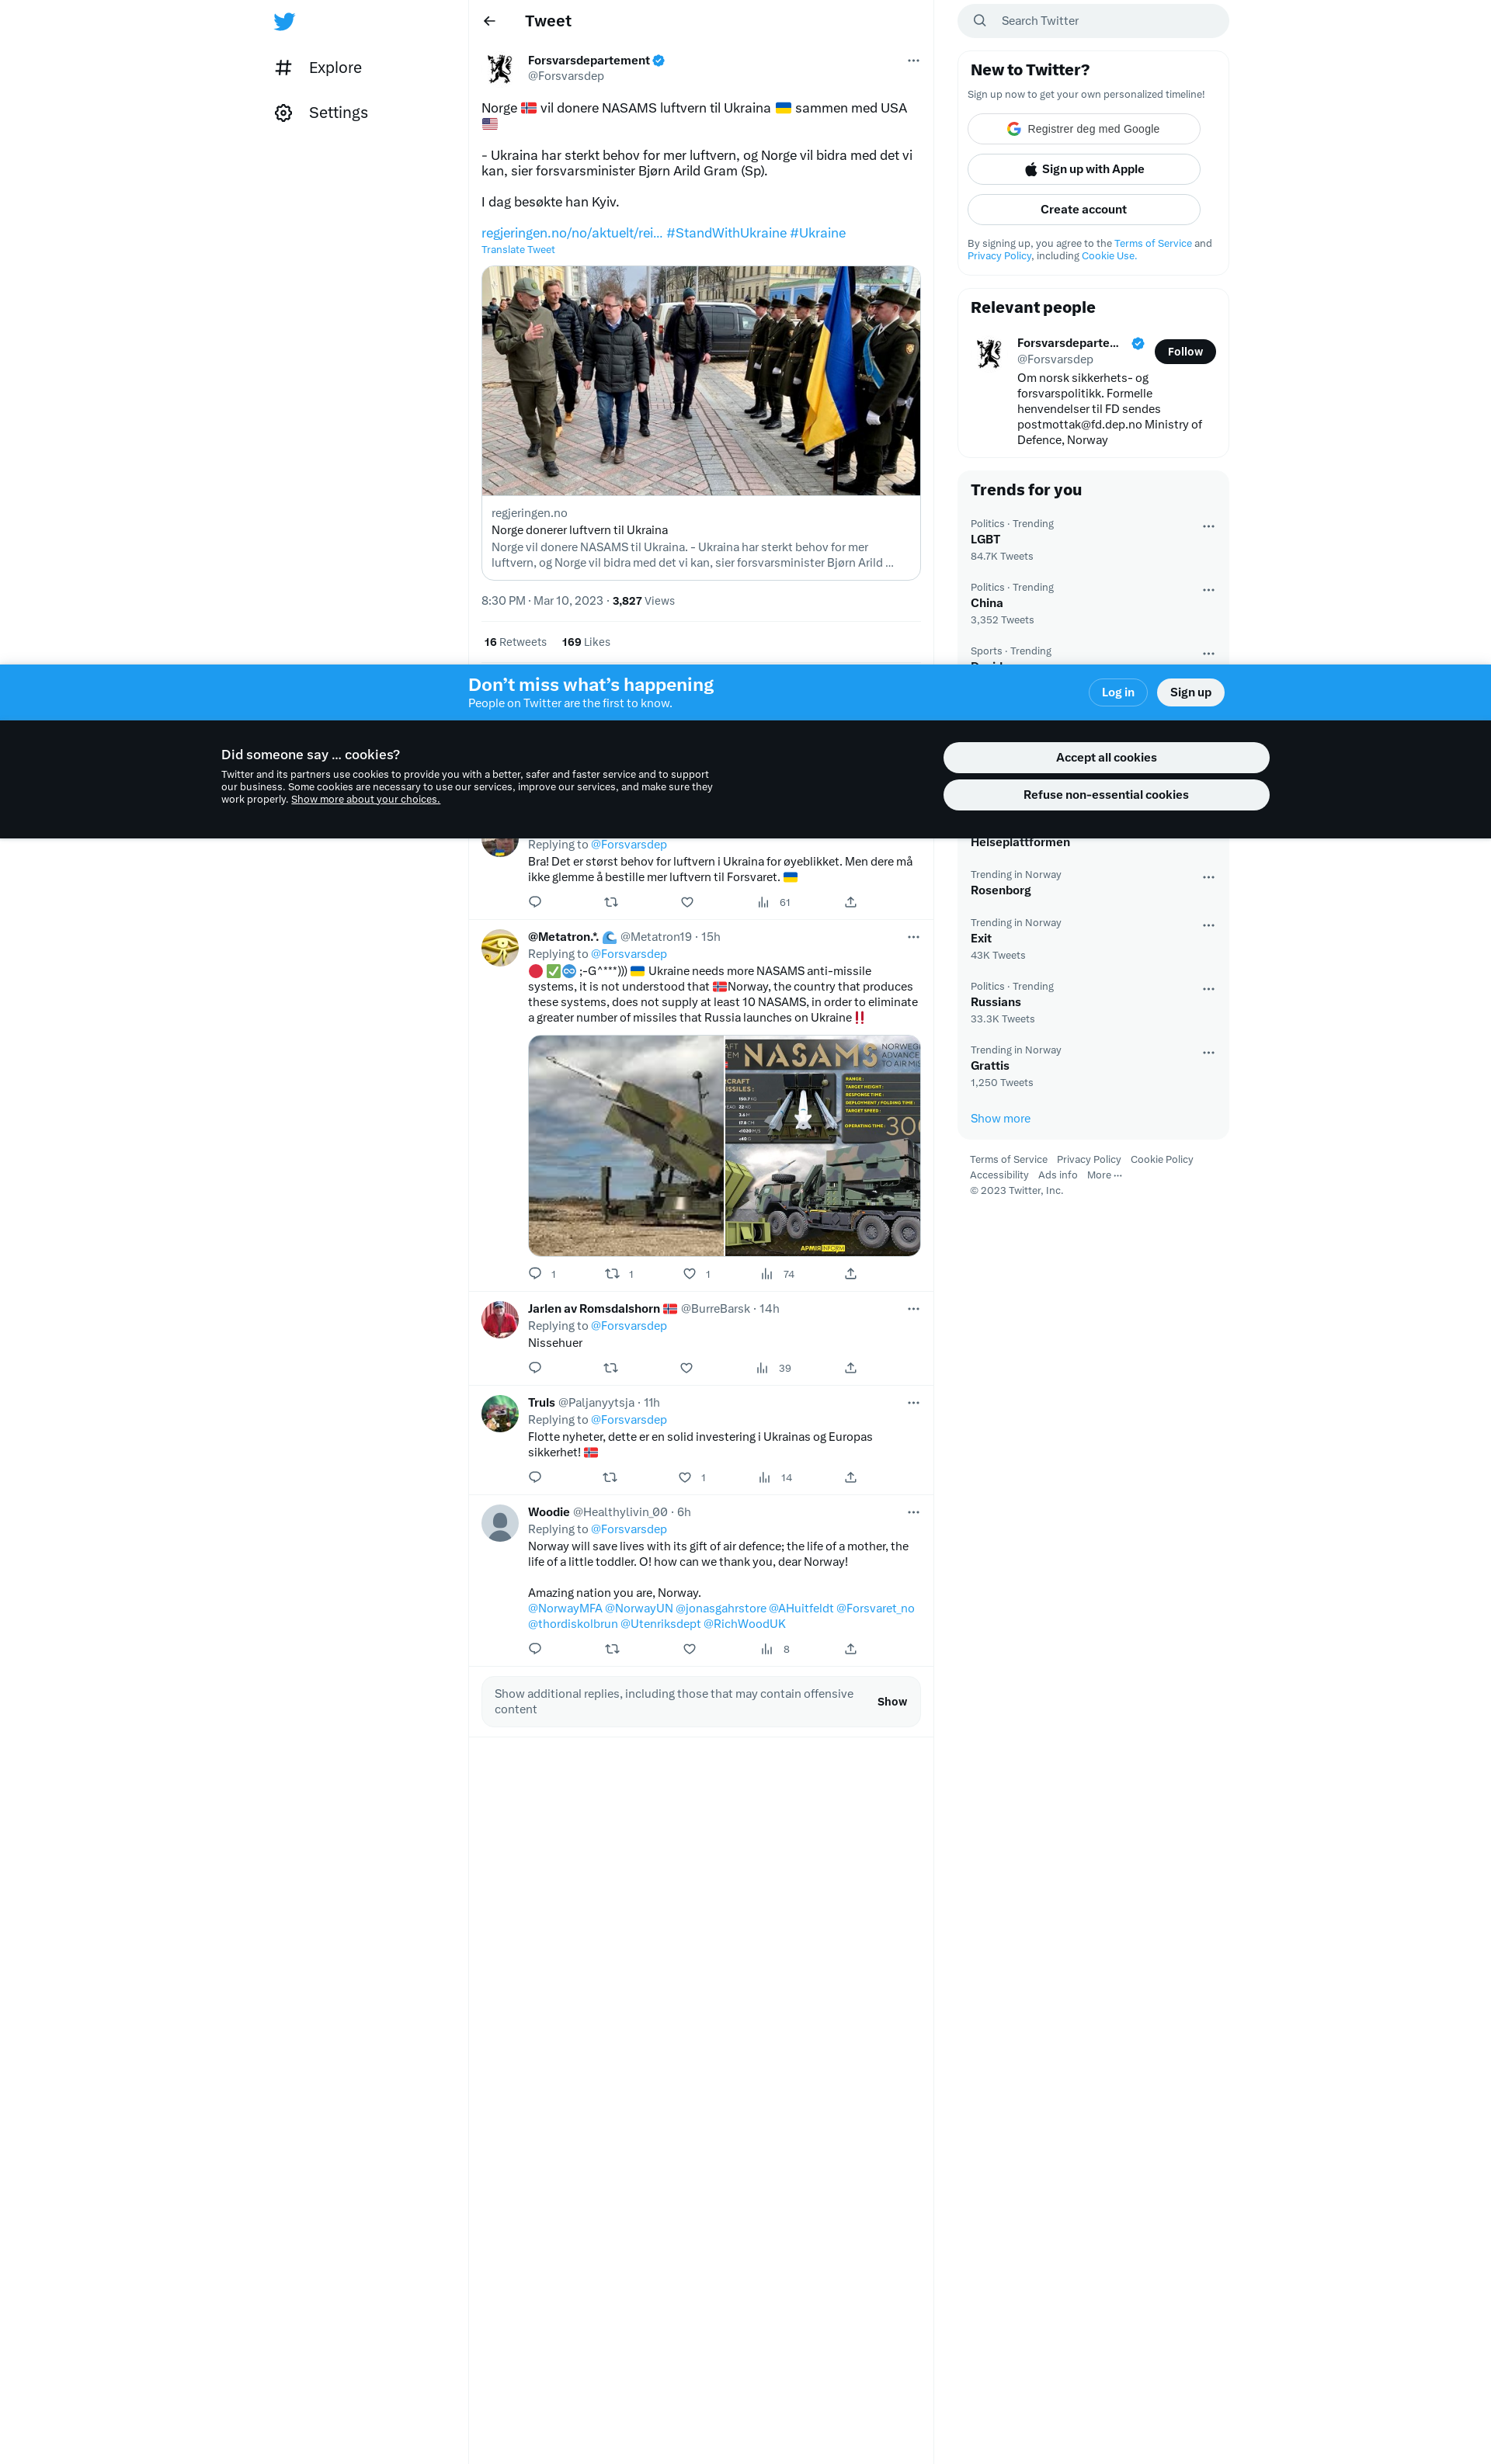Viewport: 1491px width, 2464px height.
Task: Open the Explore menu item
Action: 334,68
